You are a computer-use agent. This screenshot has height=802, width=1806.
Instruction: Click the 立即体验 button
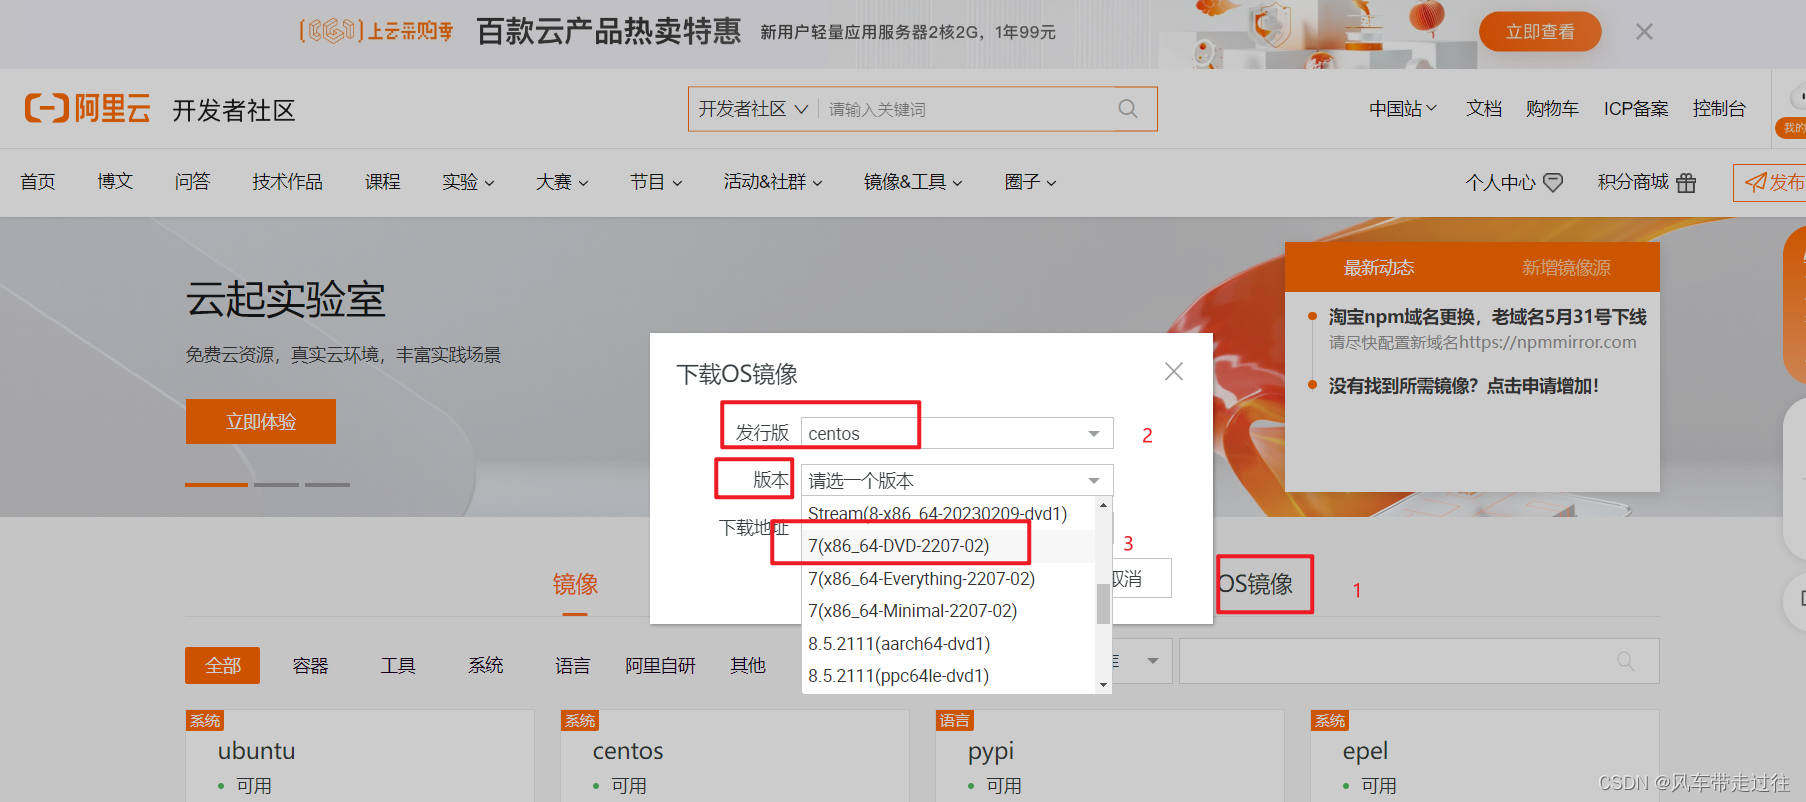coord(260,422)
